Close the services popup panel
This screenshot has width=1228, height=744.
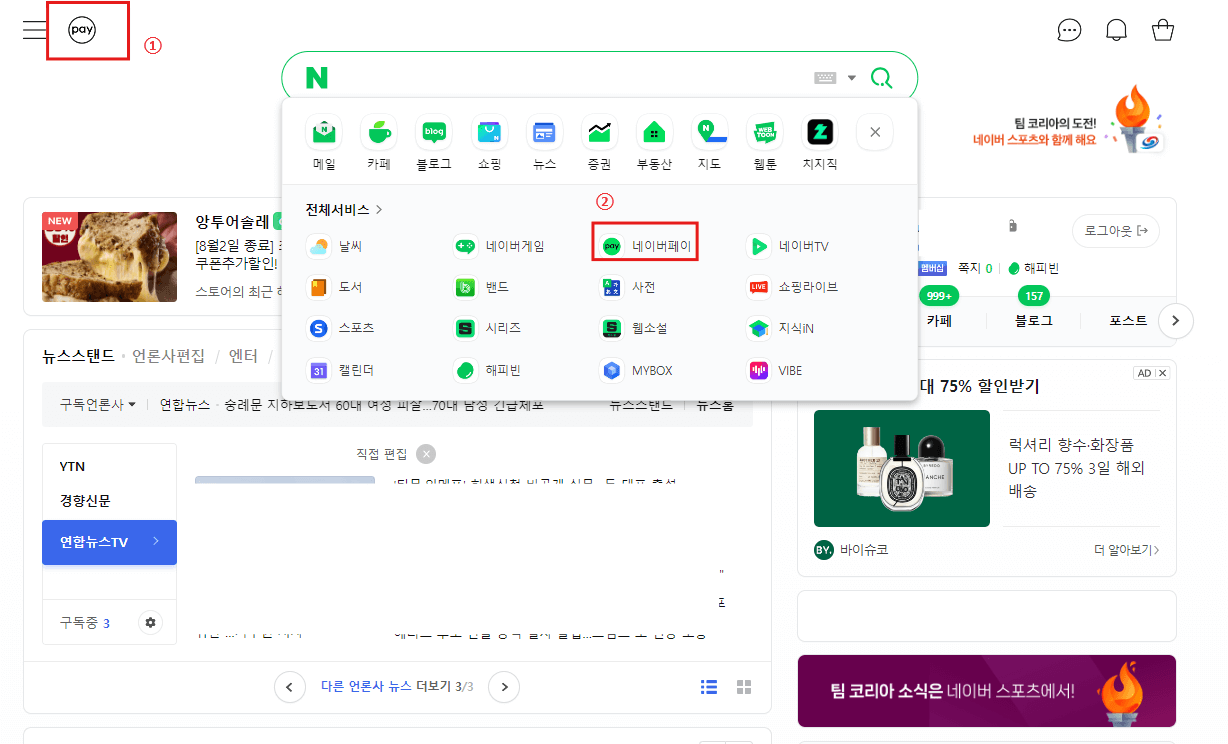coord(875,132)
